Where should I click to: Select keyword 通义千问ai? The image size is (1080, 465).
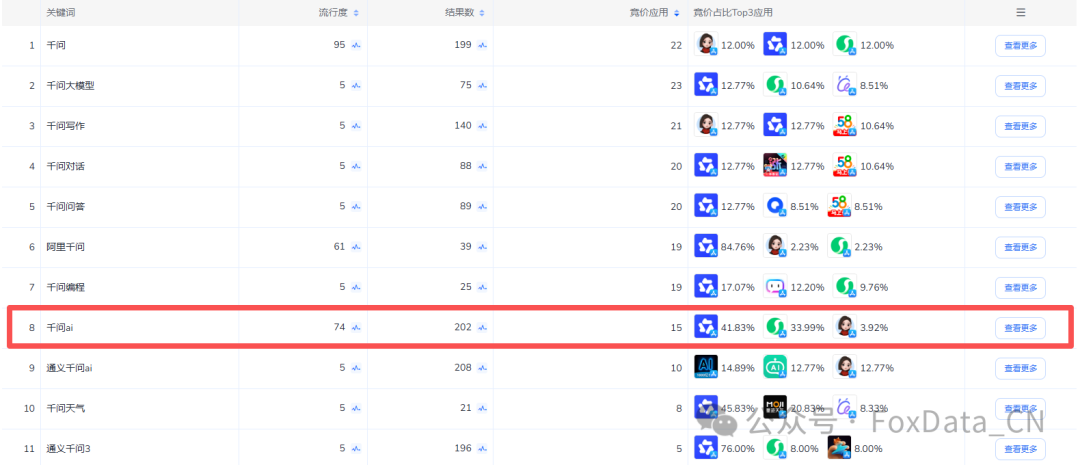pyautogui.click(x=70, y=368)
